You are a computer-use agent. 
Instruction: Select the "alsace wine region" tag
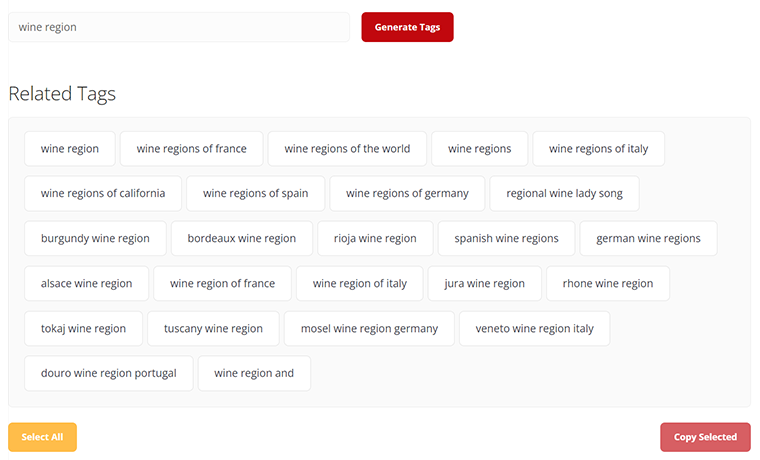pyautogui.click(x=86, y=284)
